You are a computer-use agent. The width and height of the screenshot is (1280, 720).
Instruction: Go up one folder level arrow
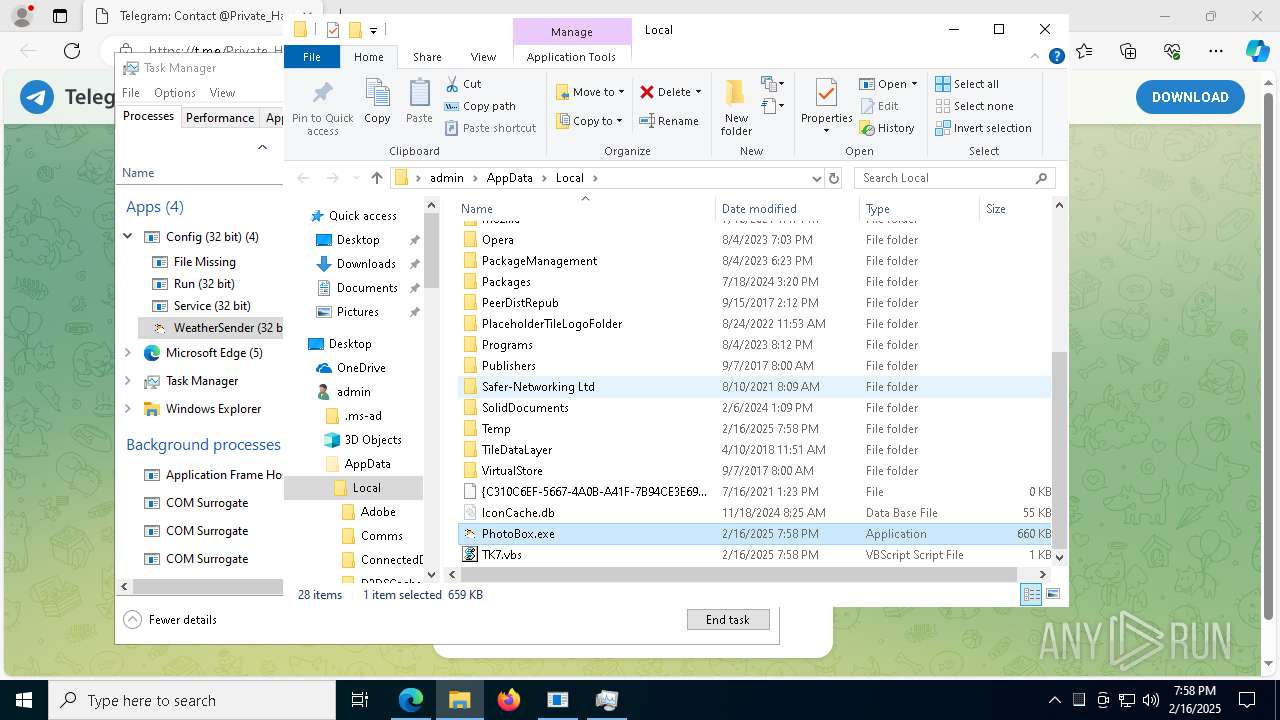[x=376, y=178]
